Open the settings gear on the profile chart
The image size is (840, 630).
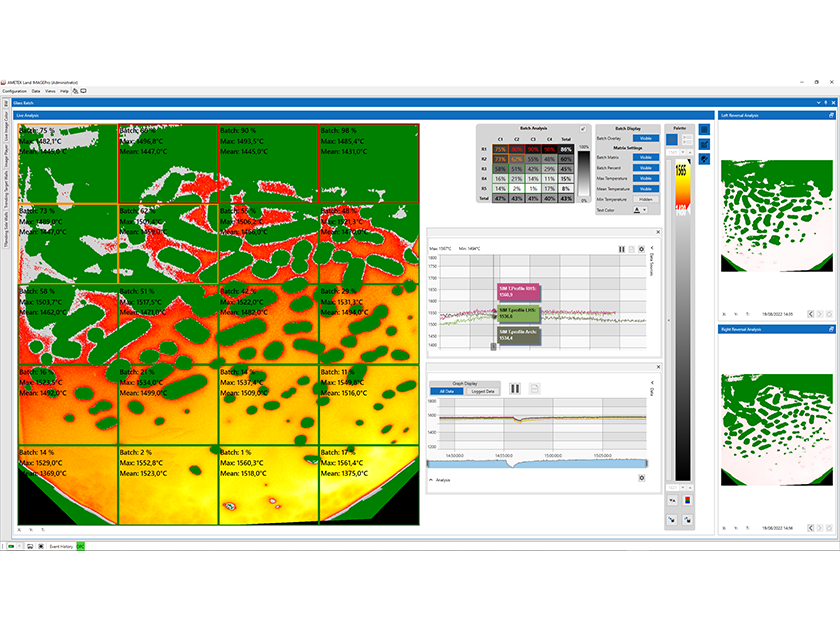pos(642,247)
